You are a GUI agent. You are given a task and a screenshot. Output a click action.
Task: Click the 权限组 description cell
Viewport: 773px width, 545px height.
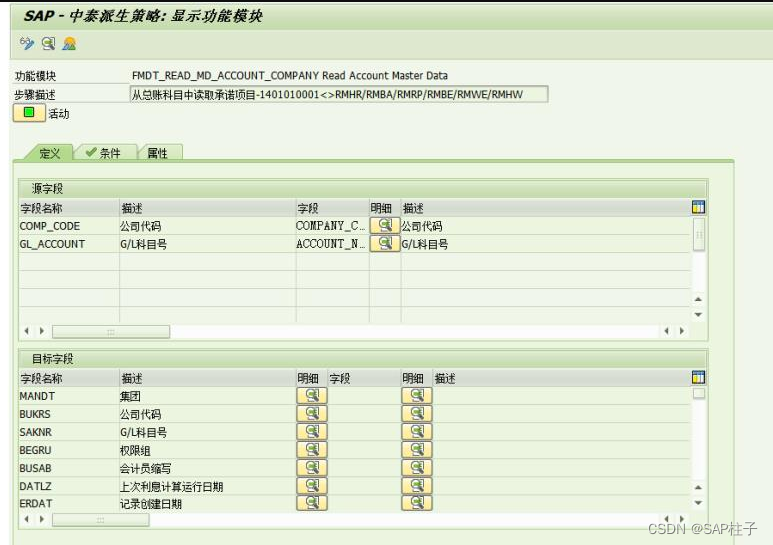pos(208,450)
